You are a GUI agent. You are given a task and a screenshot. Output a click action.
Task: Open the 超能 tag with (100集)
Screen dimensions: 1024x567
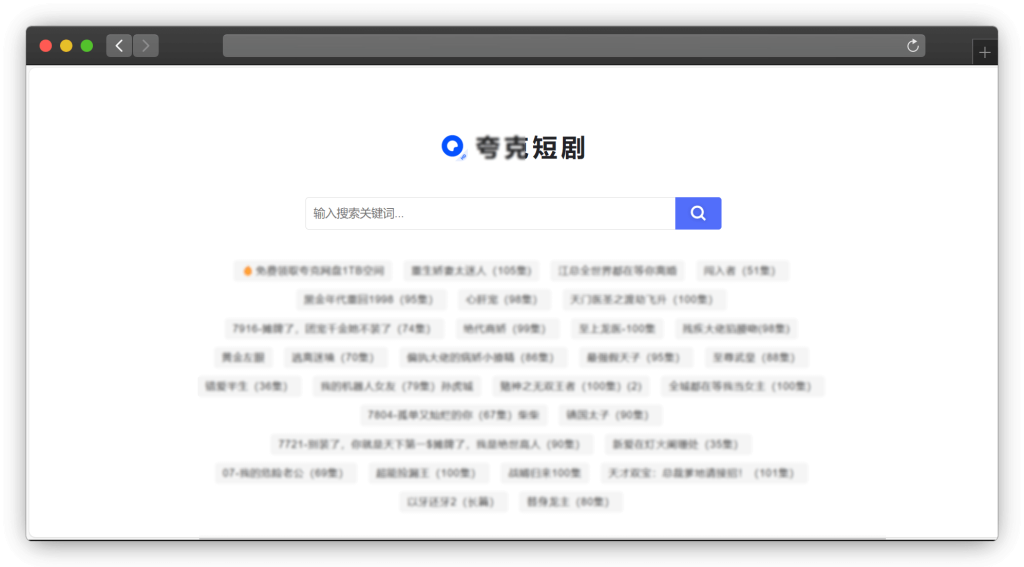pyautogui.click(x=426, y=473)
